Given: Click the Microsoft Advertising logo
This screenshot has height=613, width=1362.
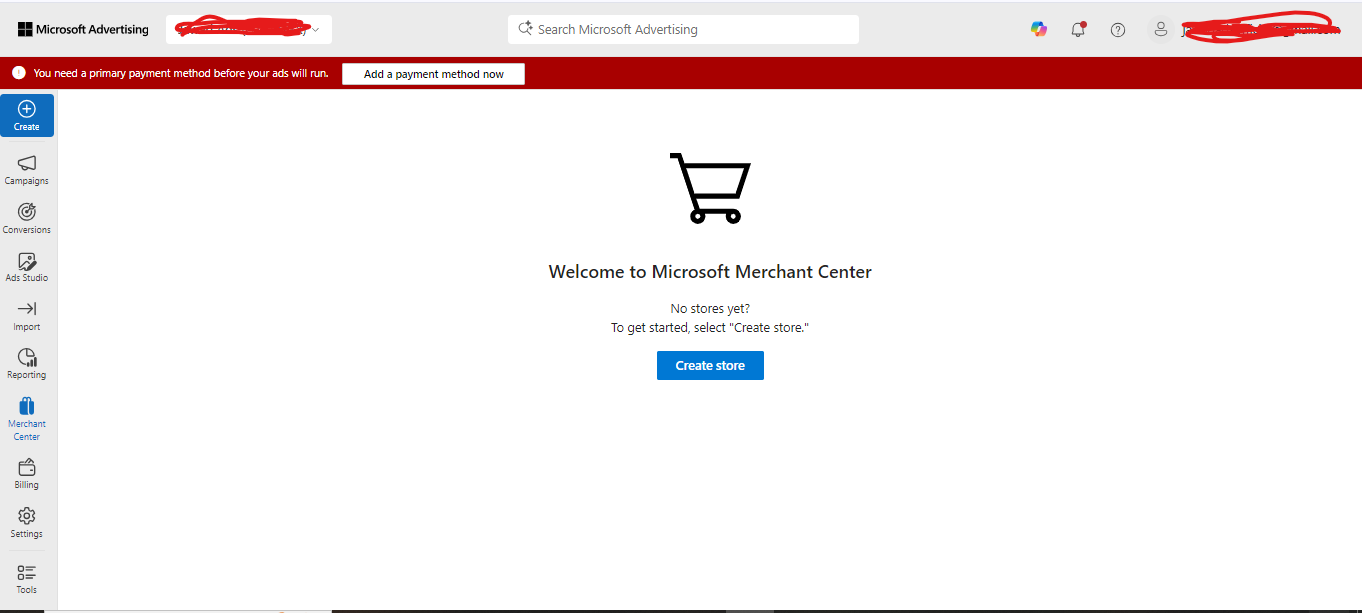Looking at the screenshot, I should [x=83, y=29].
